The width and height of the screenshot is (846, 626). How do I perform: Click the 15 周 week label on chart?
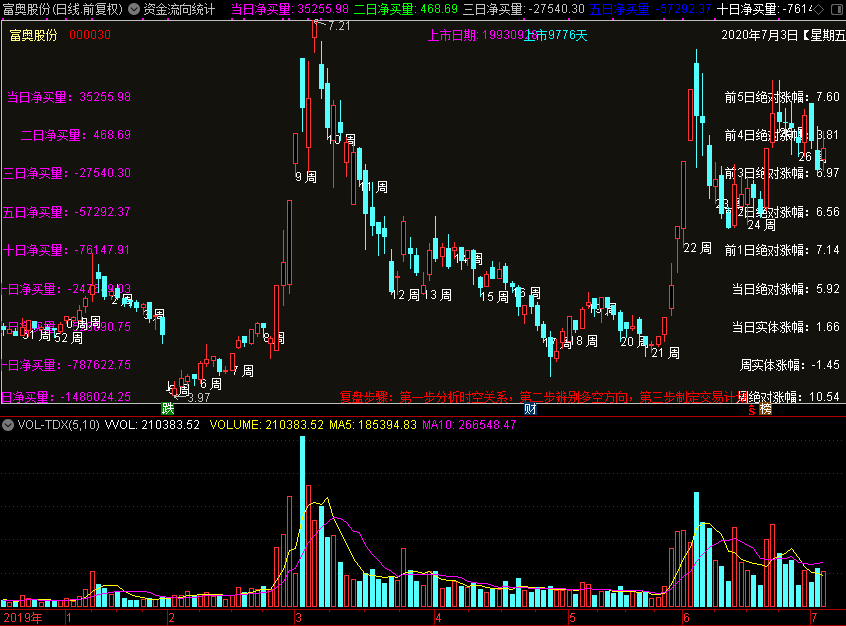[x=494, y=297]
